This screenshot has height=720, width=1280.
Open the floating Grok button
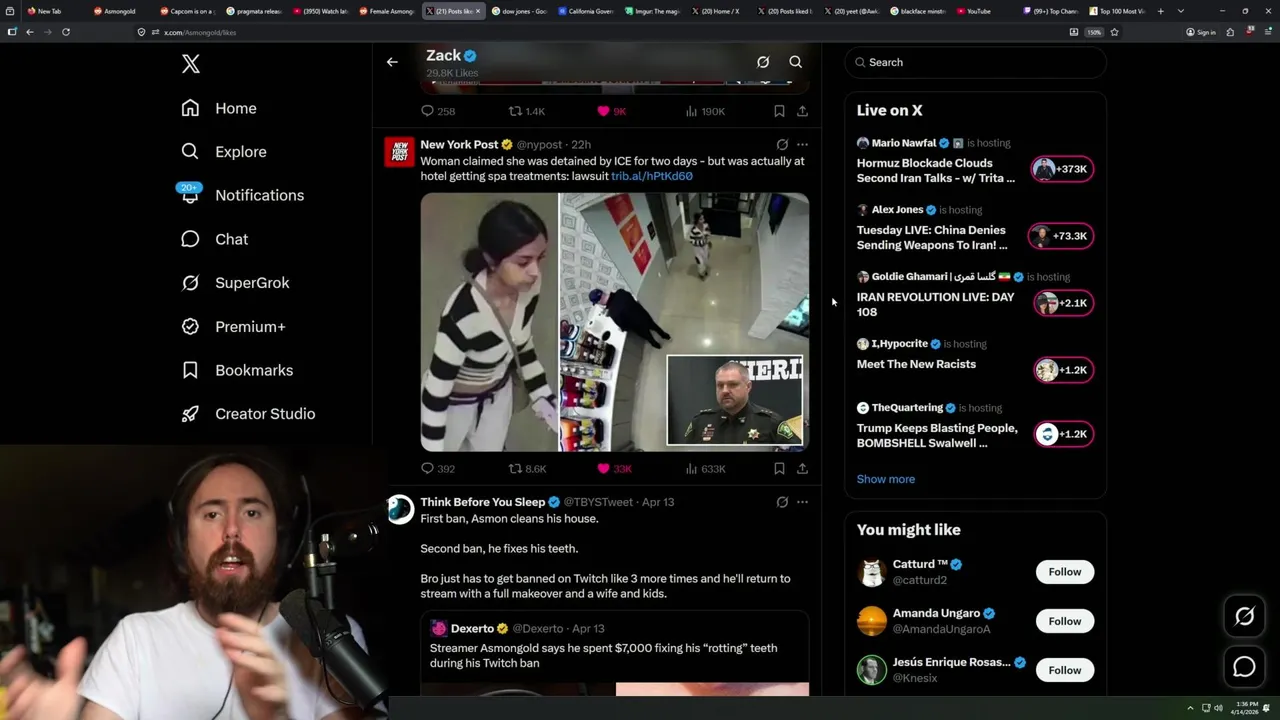tap(1244, 617)
